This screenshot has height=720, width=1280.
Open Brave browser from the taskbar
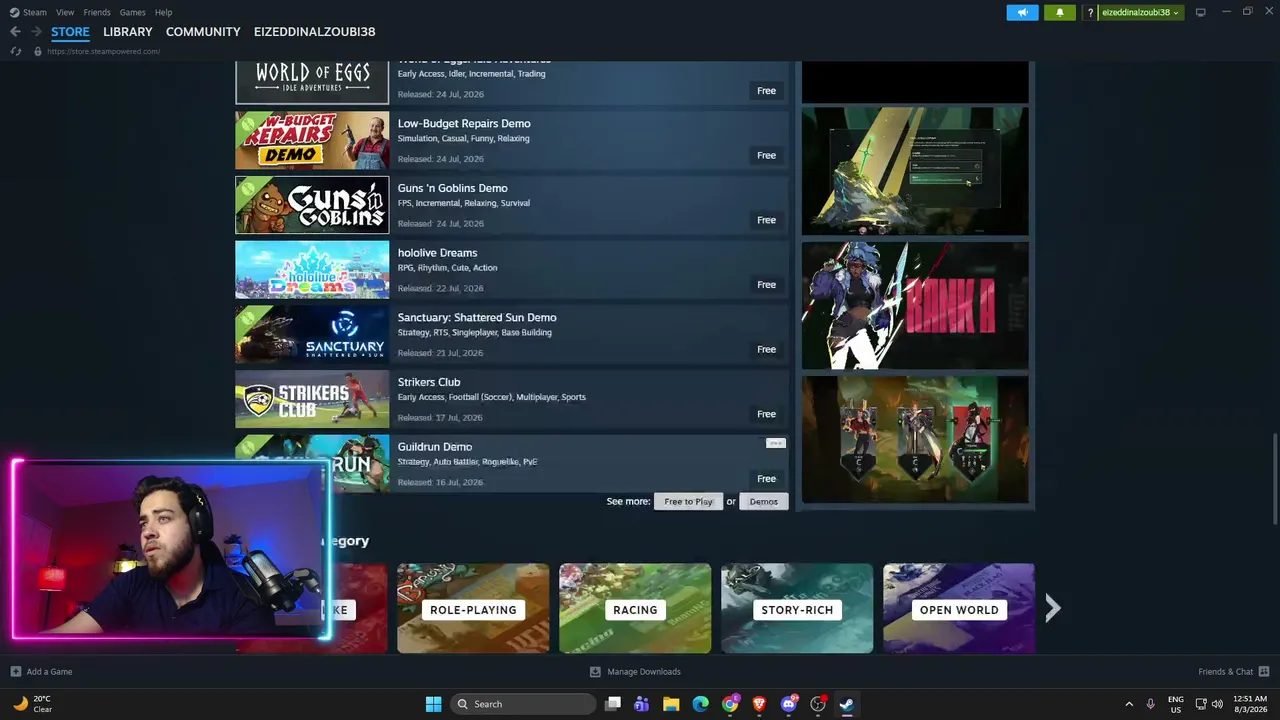[759, 704]
